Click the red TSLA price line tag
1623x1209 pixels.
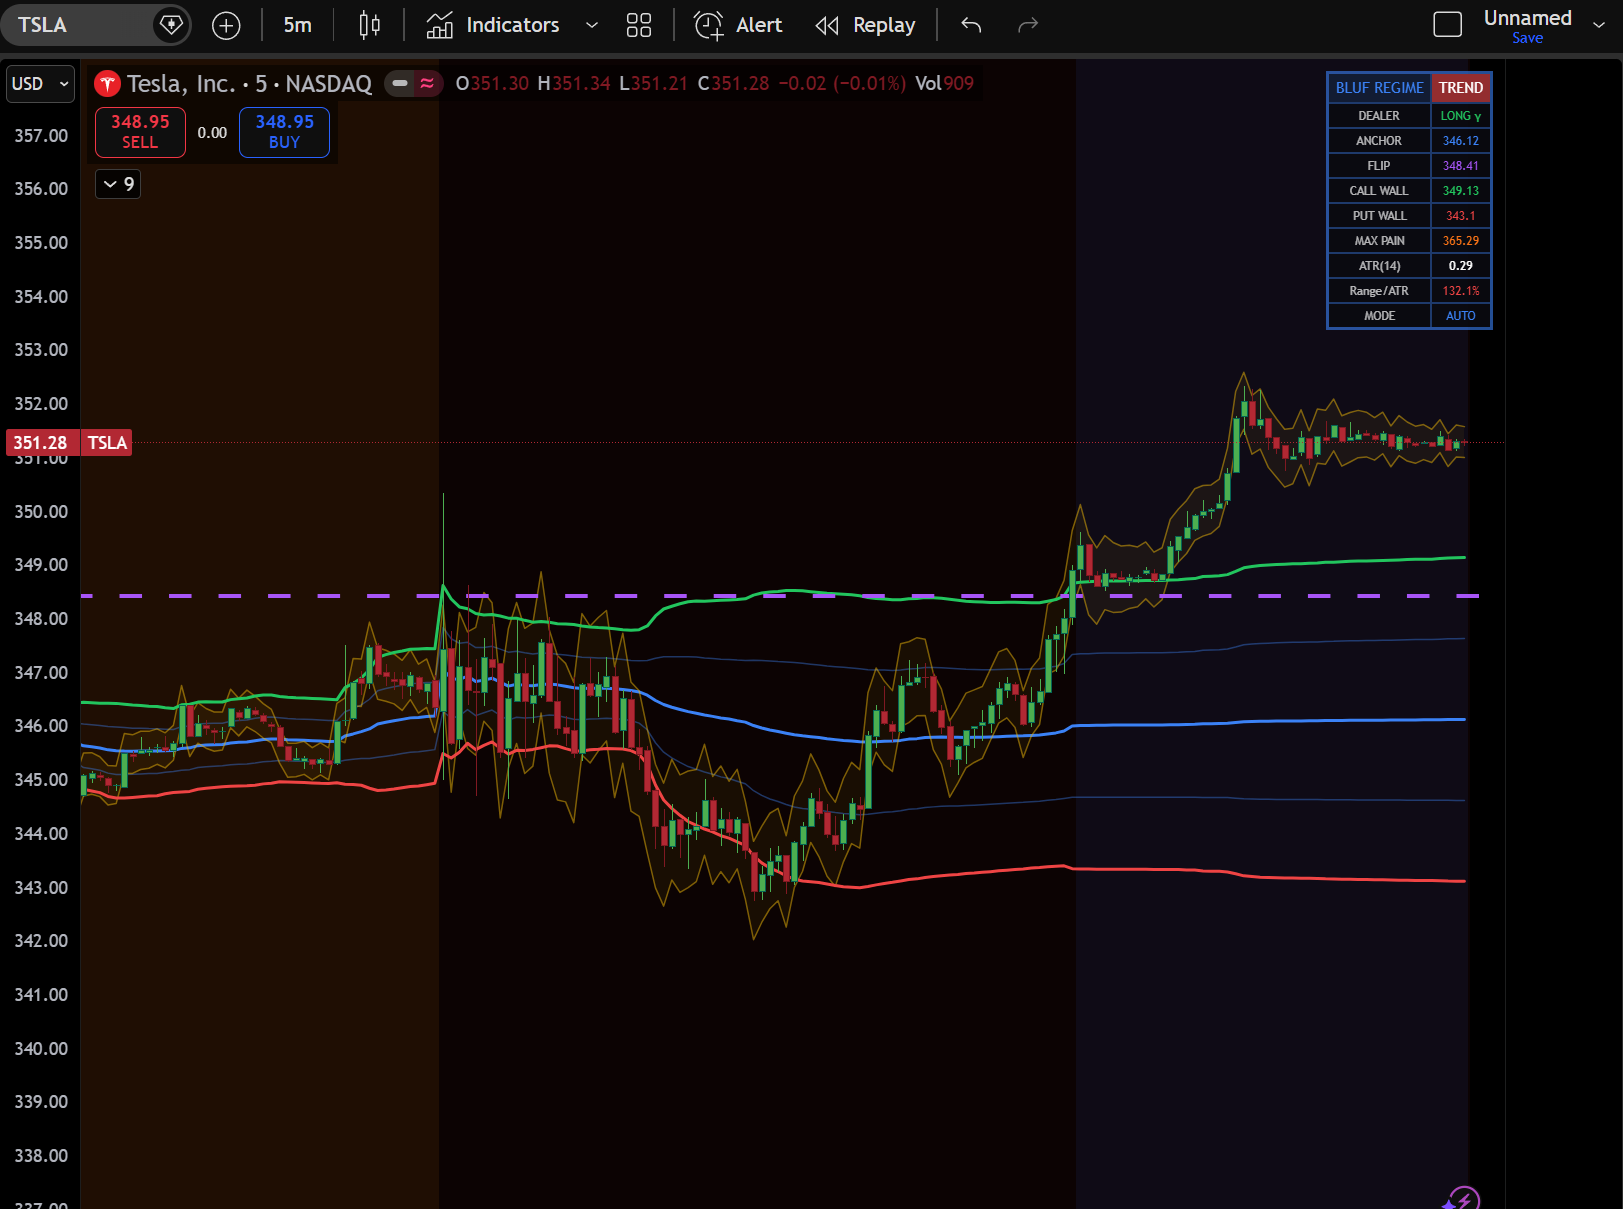click(x=107, y=443)
